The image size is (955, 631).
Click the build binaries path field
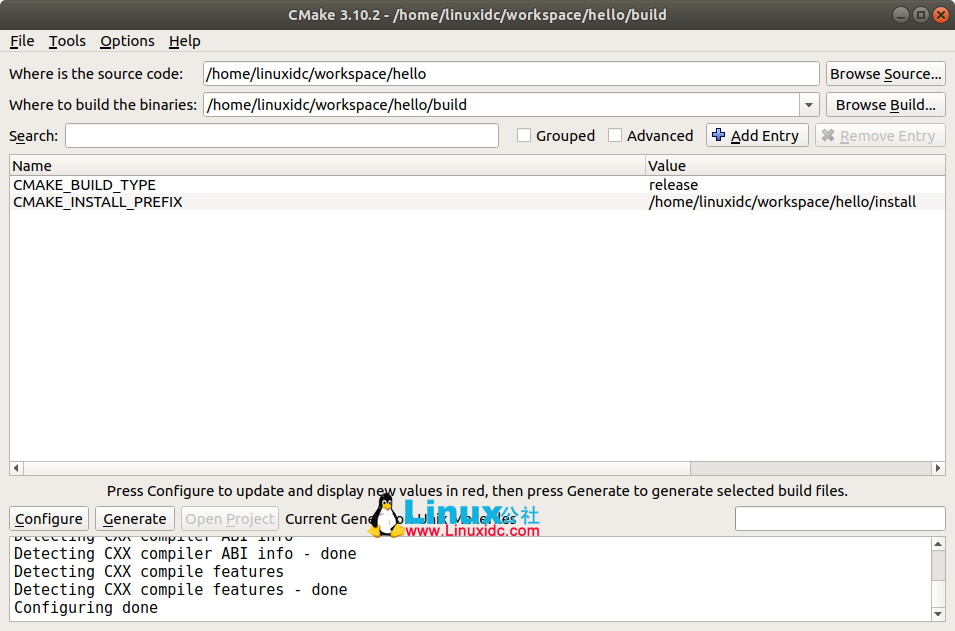[501, 105]
